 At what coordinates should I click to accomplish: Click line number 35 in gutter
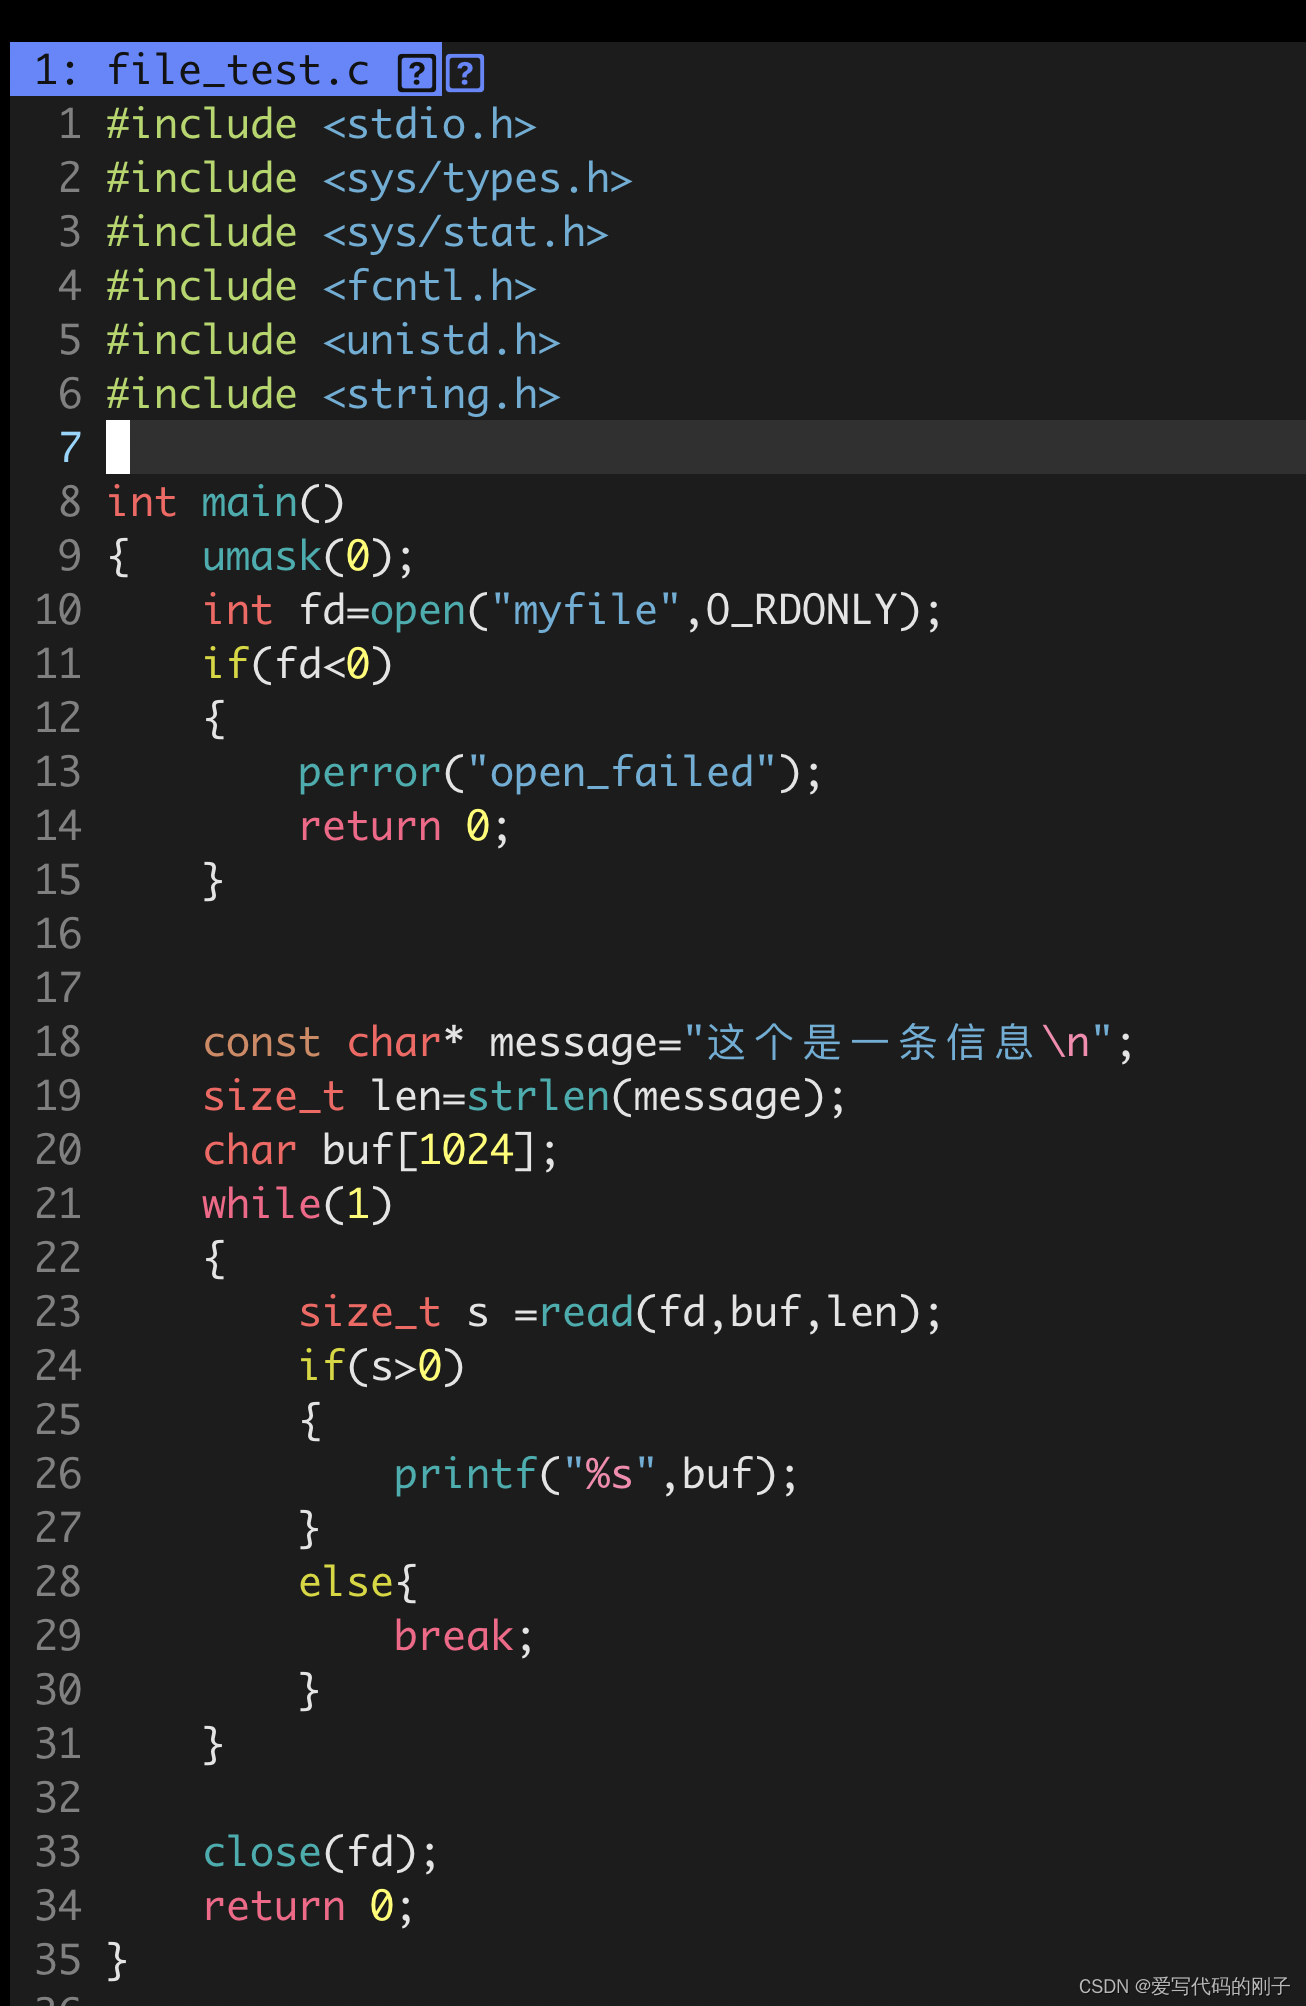point(58,1961)
